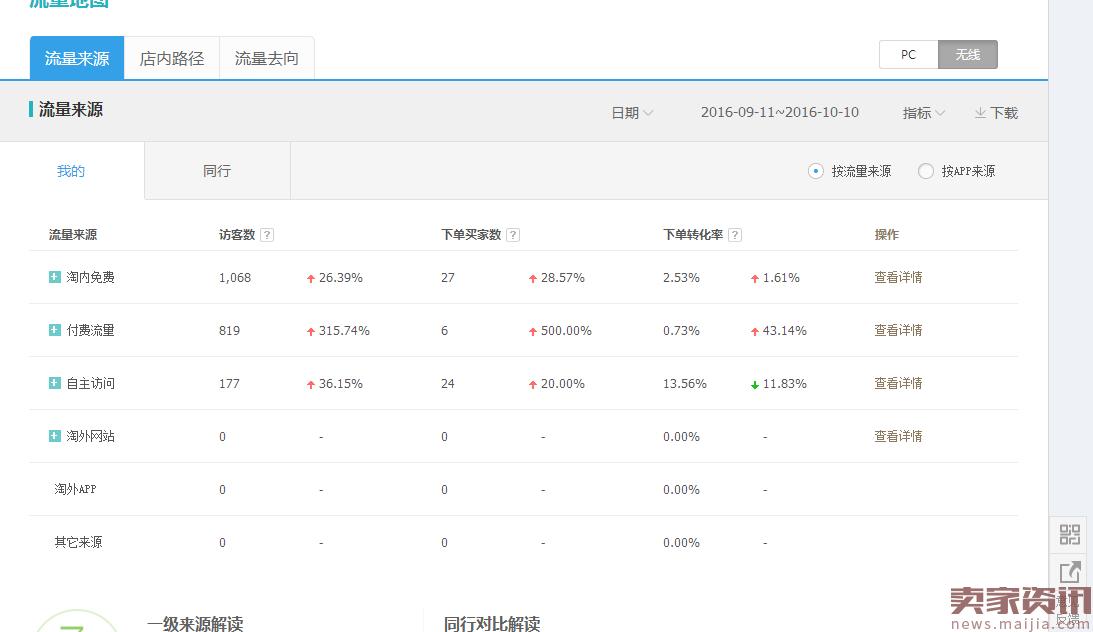Screen dimensions: 1093x632
Task: Expand the 淘内免费 row plus icon
Action: pyautogui.click(x=54, y=277)
